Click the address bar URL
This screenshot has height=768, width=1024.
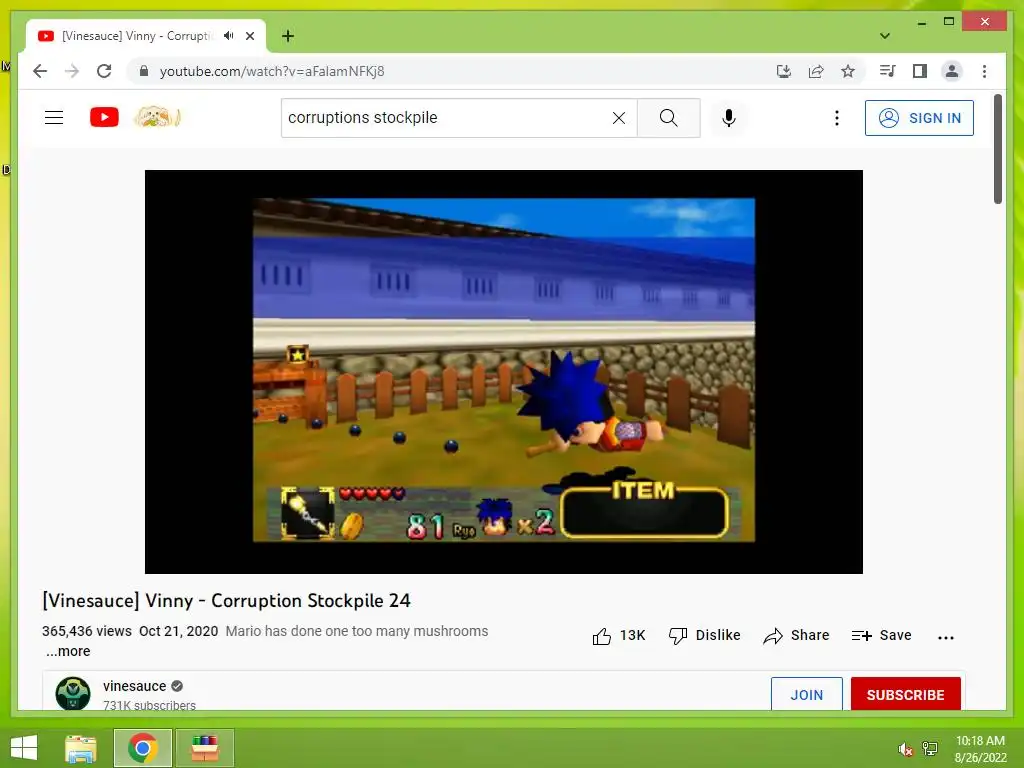click(272, 71)
